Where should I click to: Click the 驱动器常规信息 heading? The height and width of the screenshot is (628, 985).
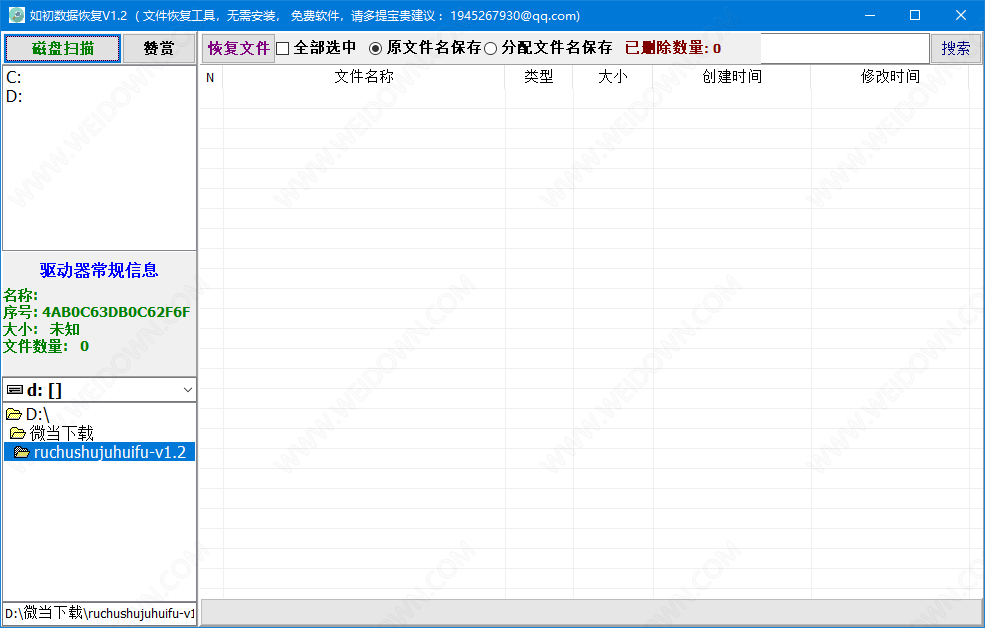point(99,270)
